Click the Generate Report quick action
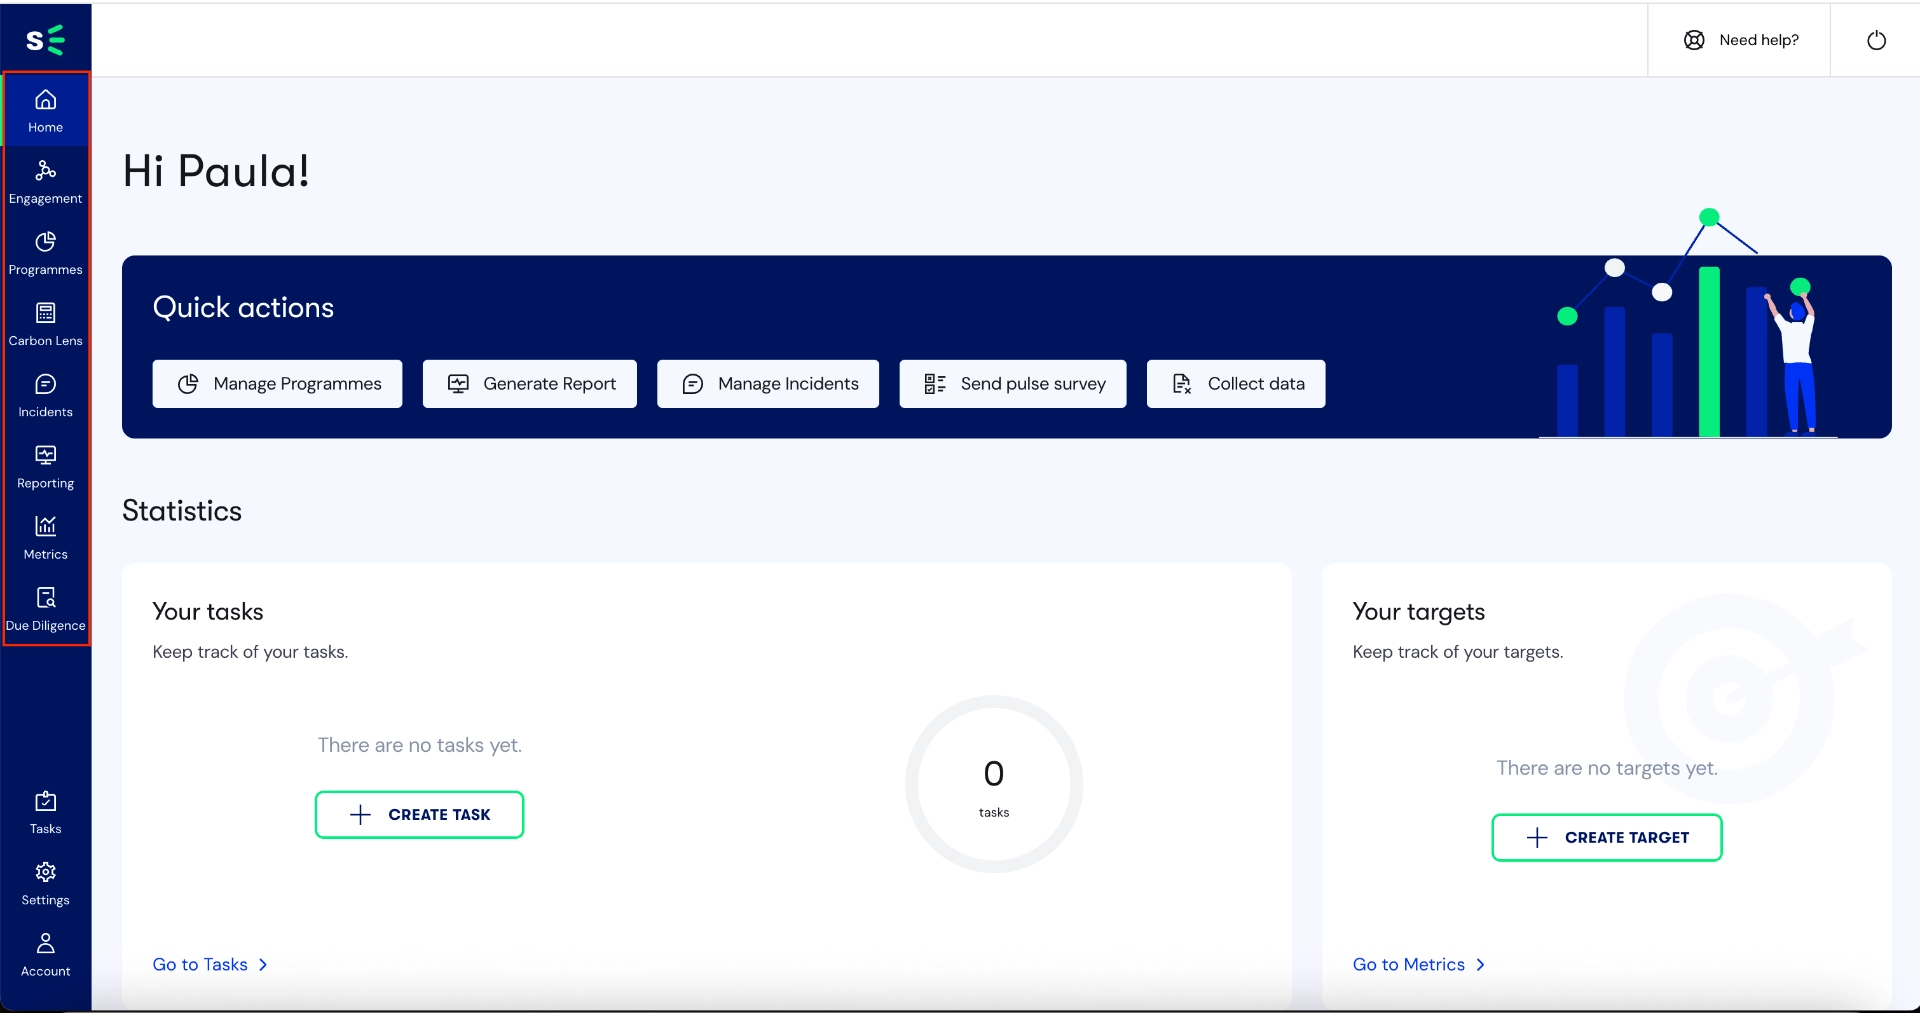The height and width of the screenshot is (1013, 1920). [530, 384]
